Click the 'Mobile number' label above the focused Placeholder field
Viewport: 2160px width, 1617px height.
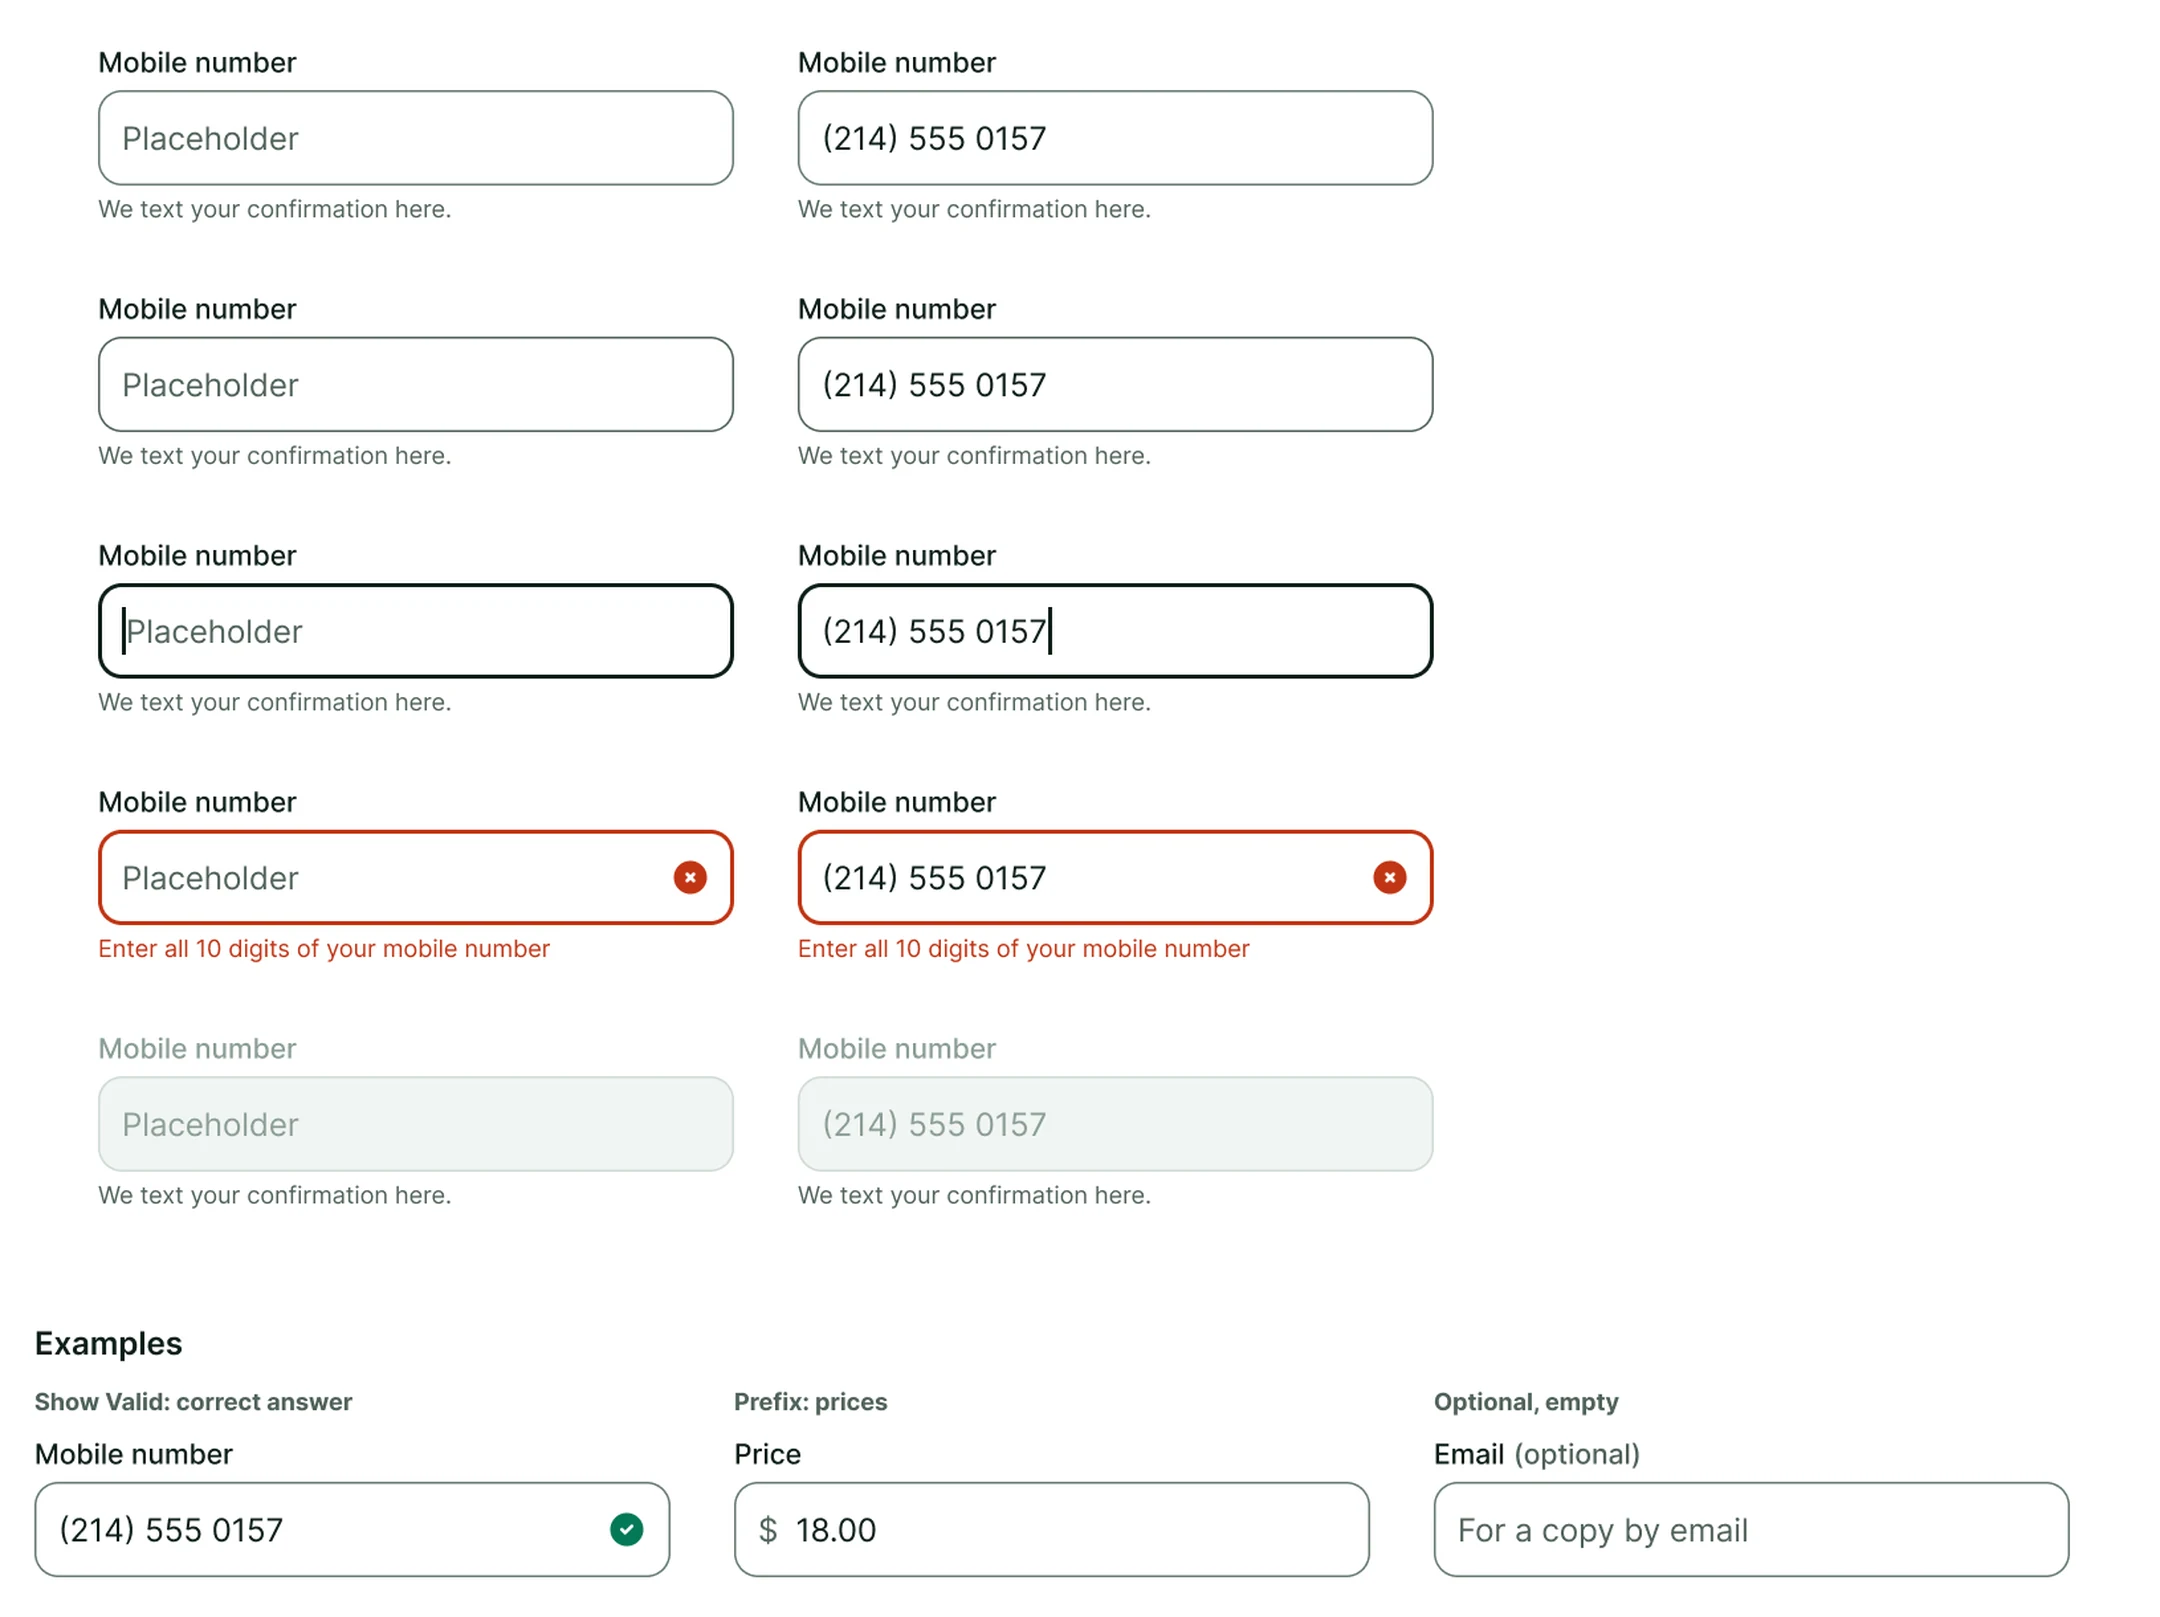(x=197, y=555)
